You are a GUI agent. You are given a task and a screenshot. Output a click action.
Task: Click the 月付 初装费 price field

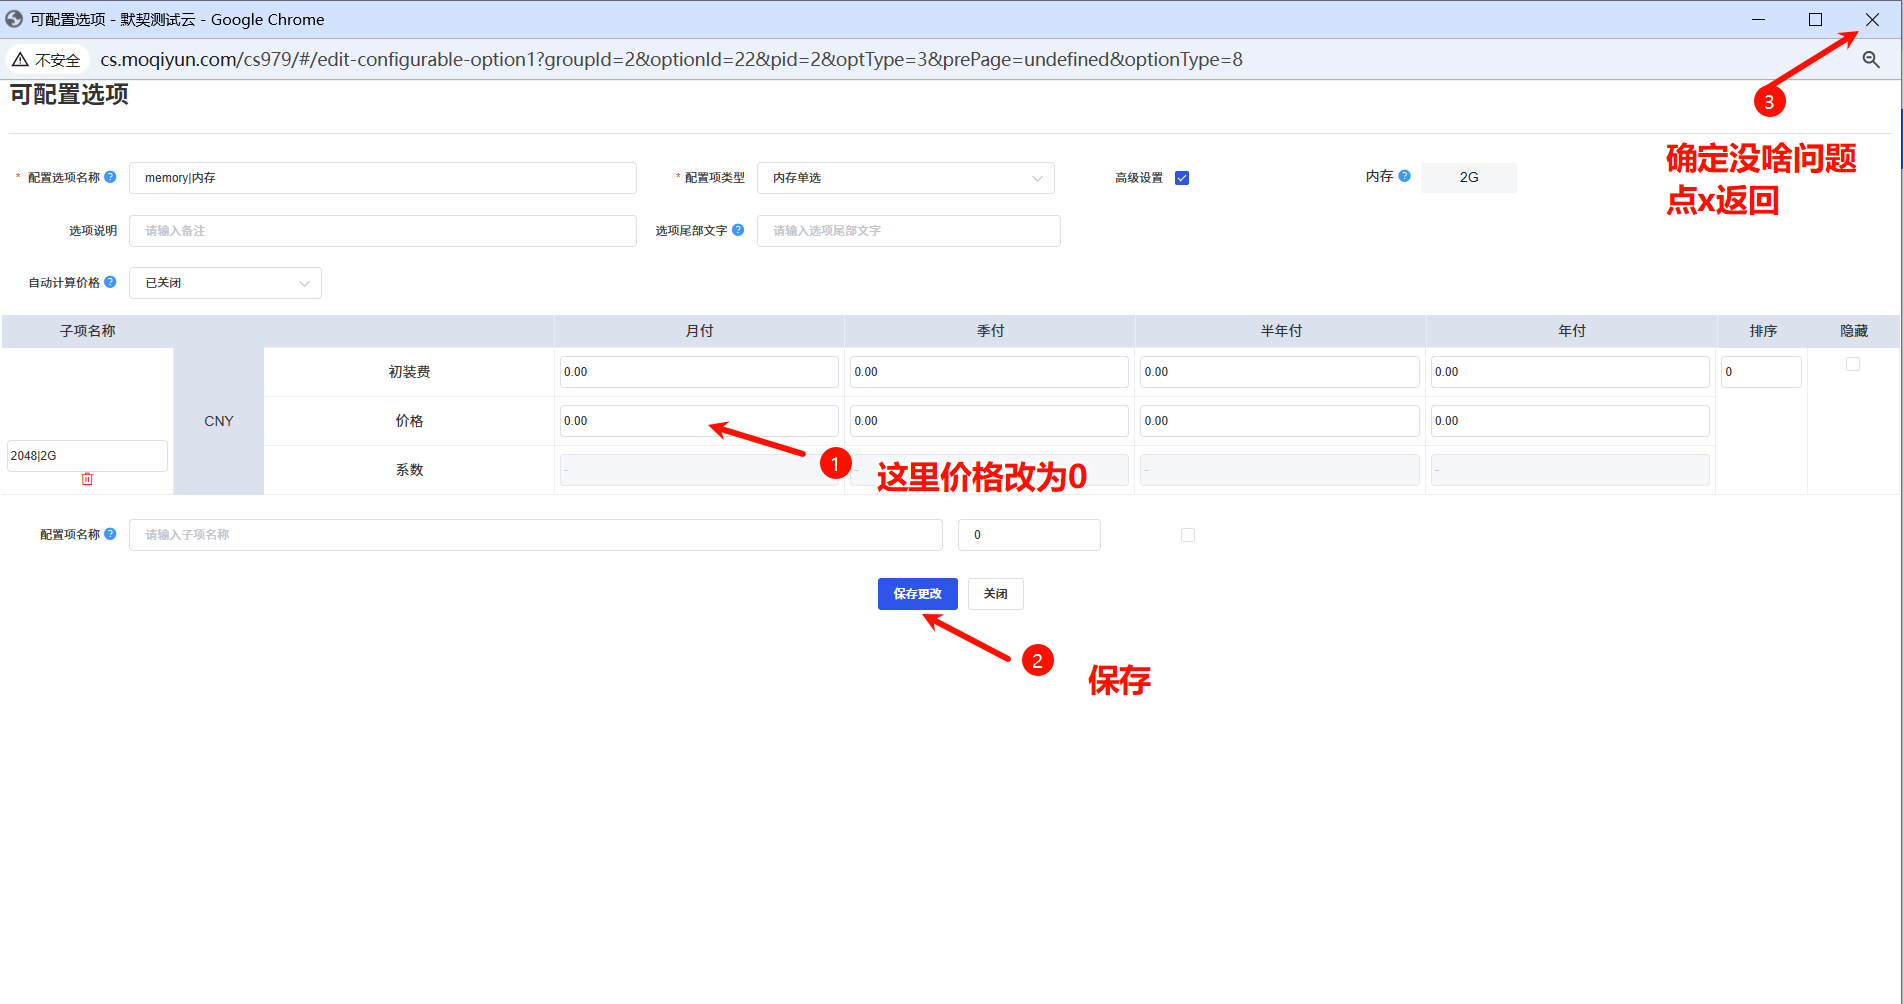coord(699,372)
